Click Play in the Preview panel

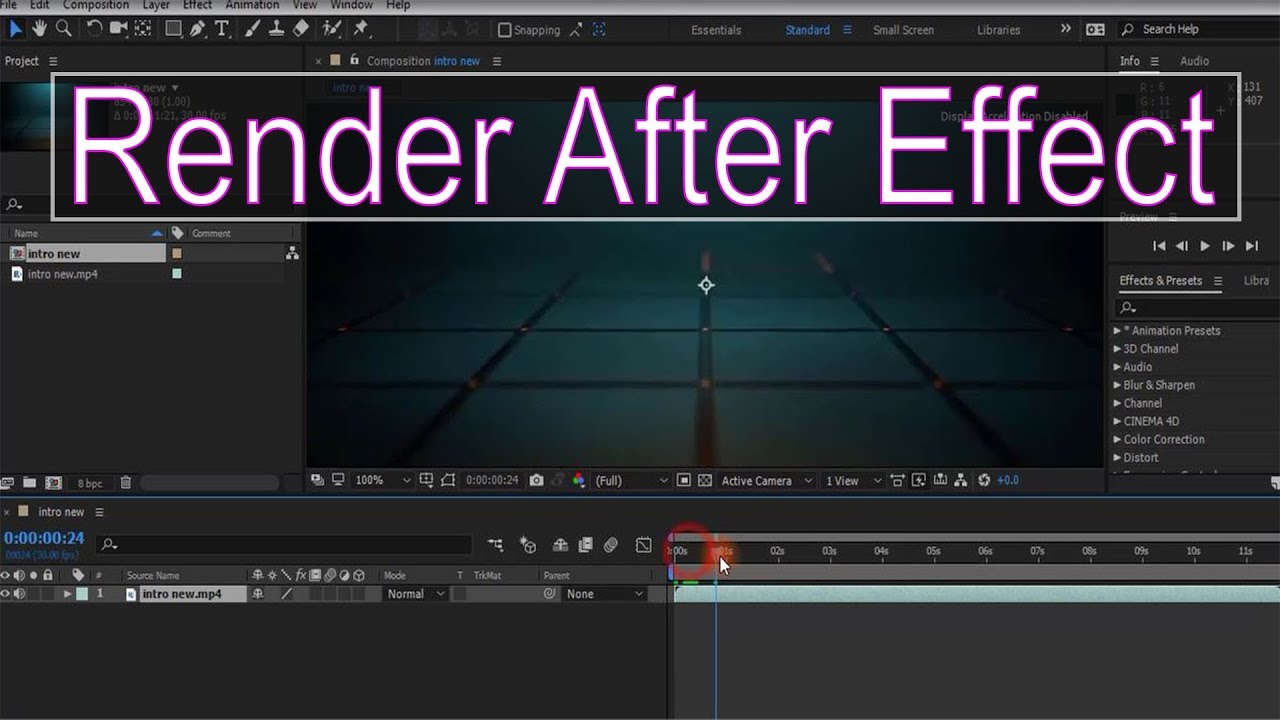point(1205,246)
